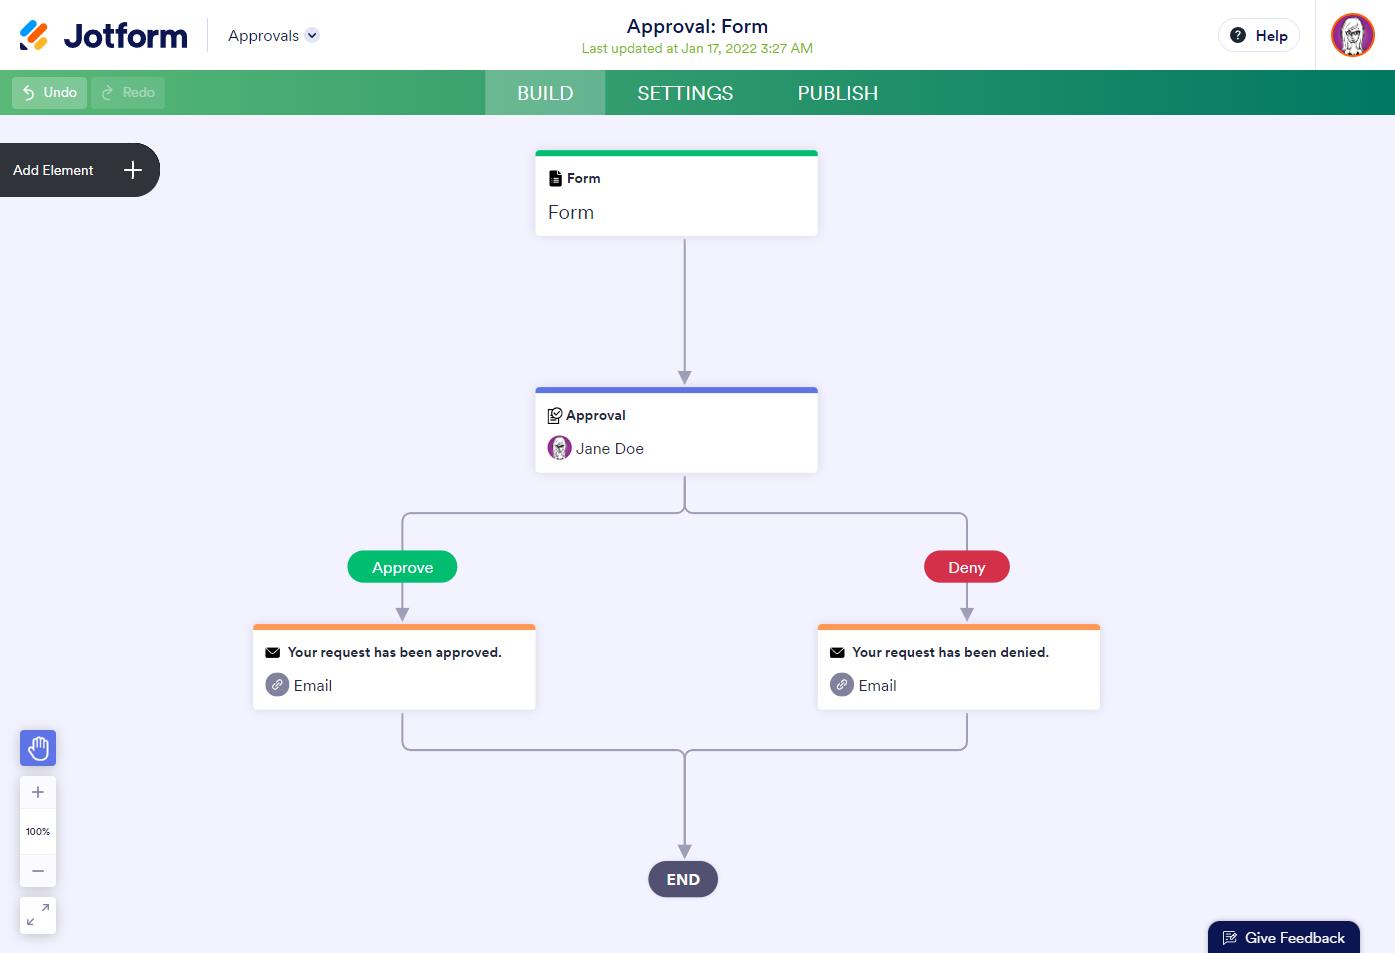Screen dimensions: 1395x953
Task: Select the red Deny branch label
Action: pyautogui.click(x=966, y=567)
